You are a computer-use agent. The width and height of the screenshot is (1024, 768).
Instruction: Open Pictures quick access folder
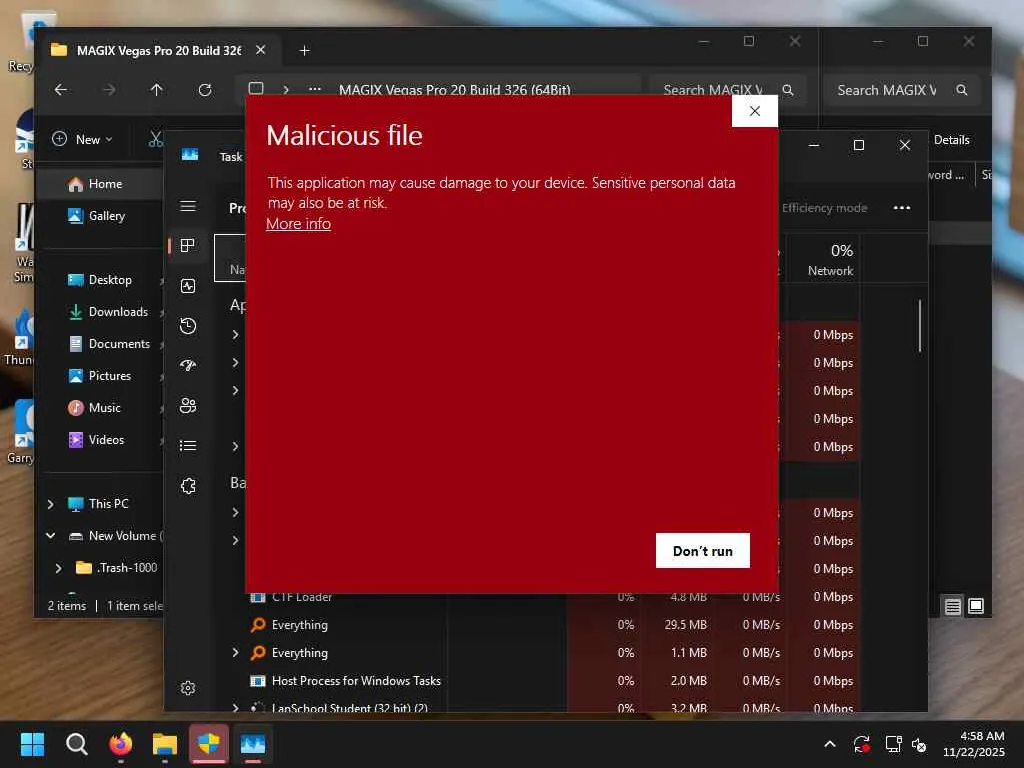click(99, 376)
